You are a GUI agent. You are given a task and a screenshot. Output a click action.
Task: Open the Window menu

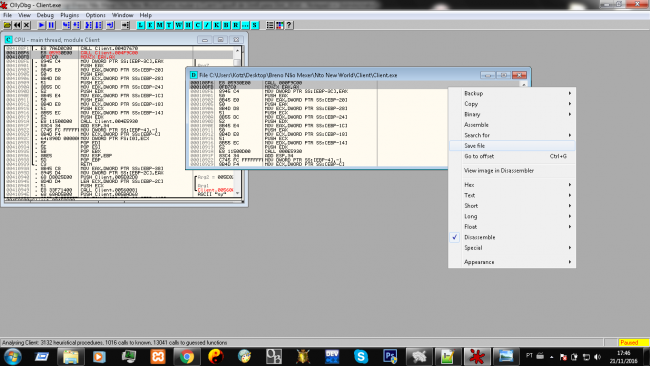click(123, 15)
